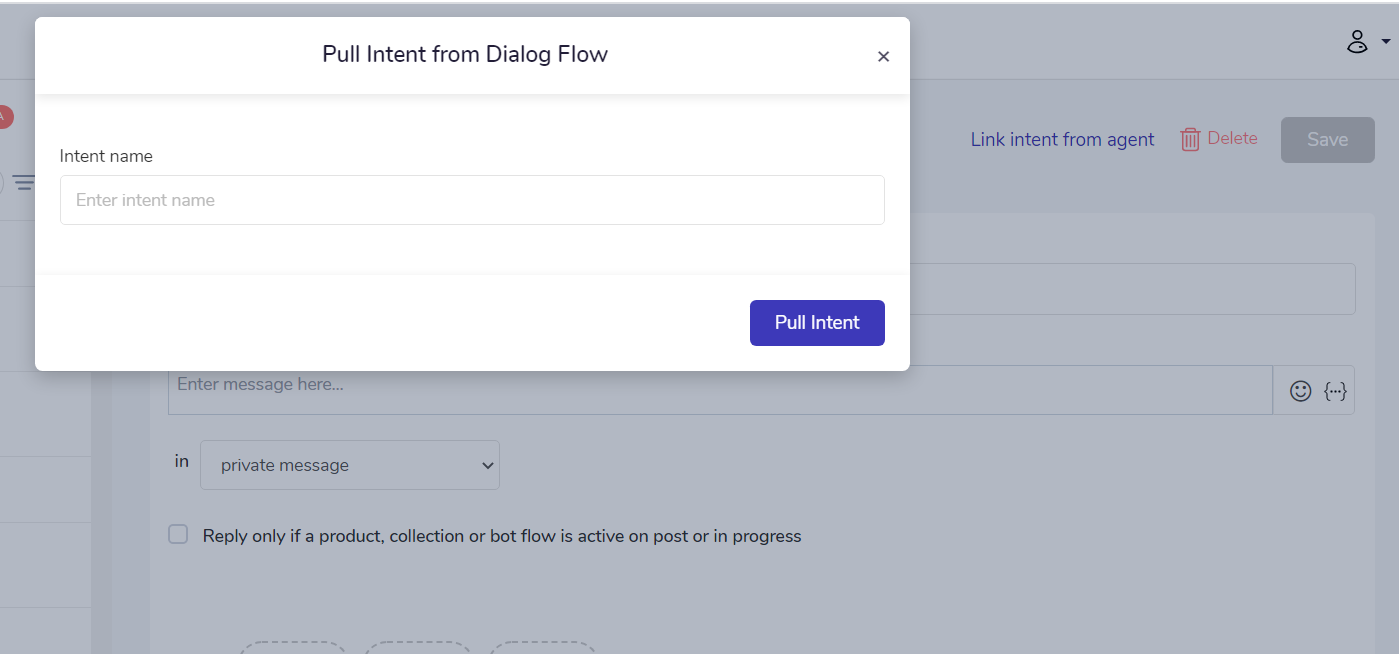The width and height of the screenshot is (1399, 654).
Task: Click the Intent name label
Action: (x=106, y=156)
